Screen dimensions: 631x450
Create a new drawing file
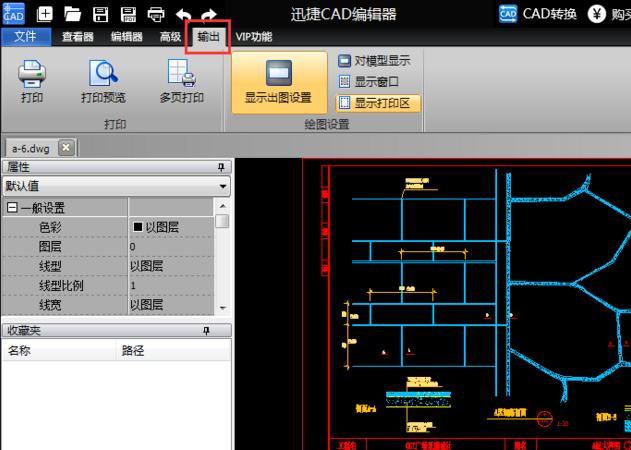(x=44, y=14)
